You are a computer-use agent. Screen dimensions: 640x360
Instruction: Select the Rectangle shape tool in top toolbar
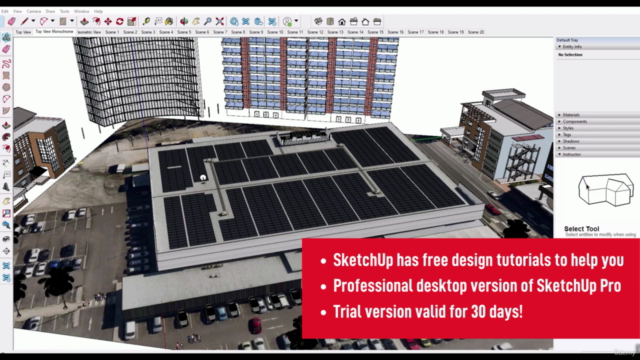[63, 21]
